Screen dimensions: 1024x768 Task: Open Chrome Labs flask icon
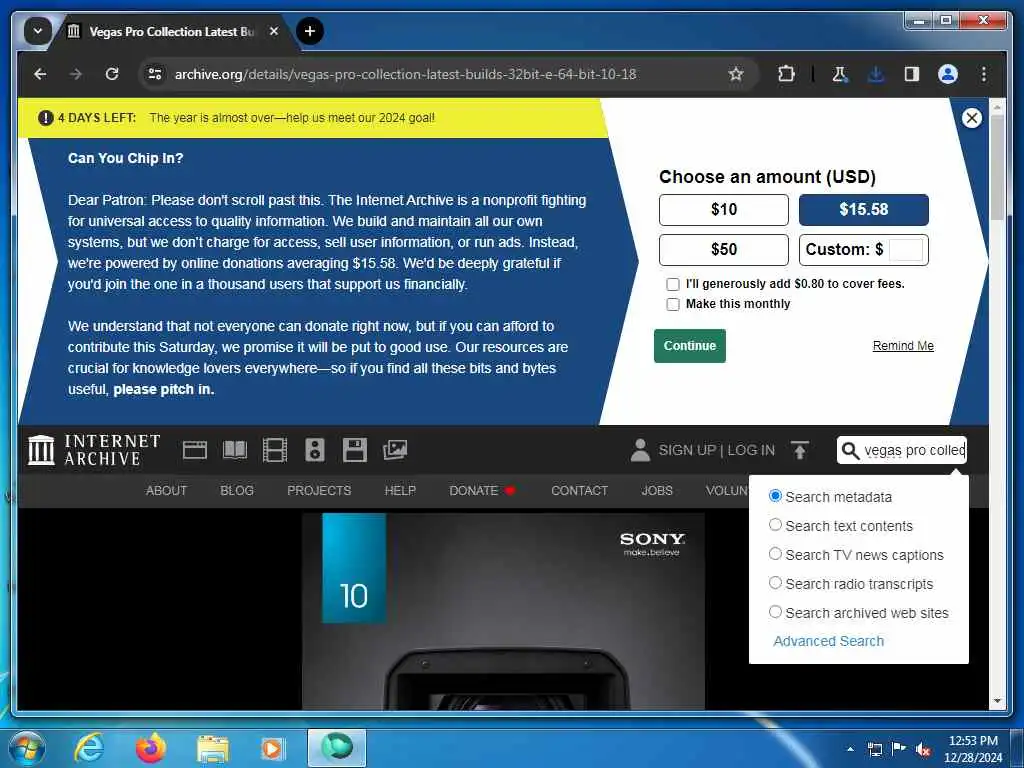pyautogui.click(x=840, y=74)
